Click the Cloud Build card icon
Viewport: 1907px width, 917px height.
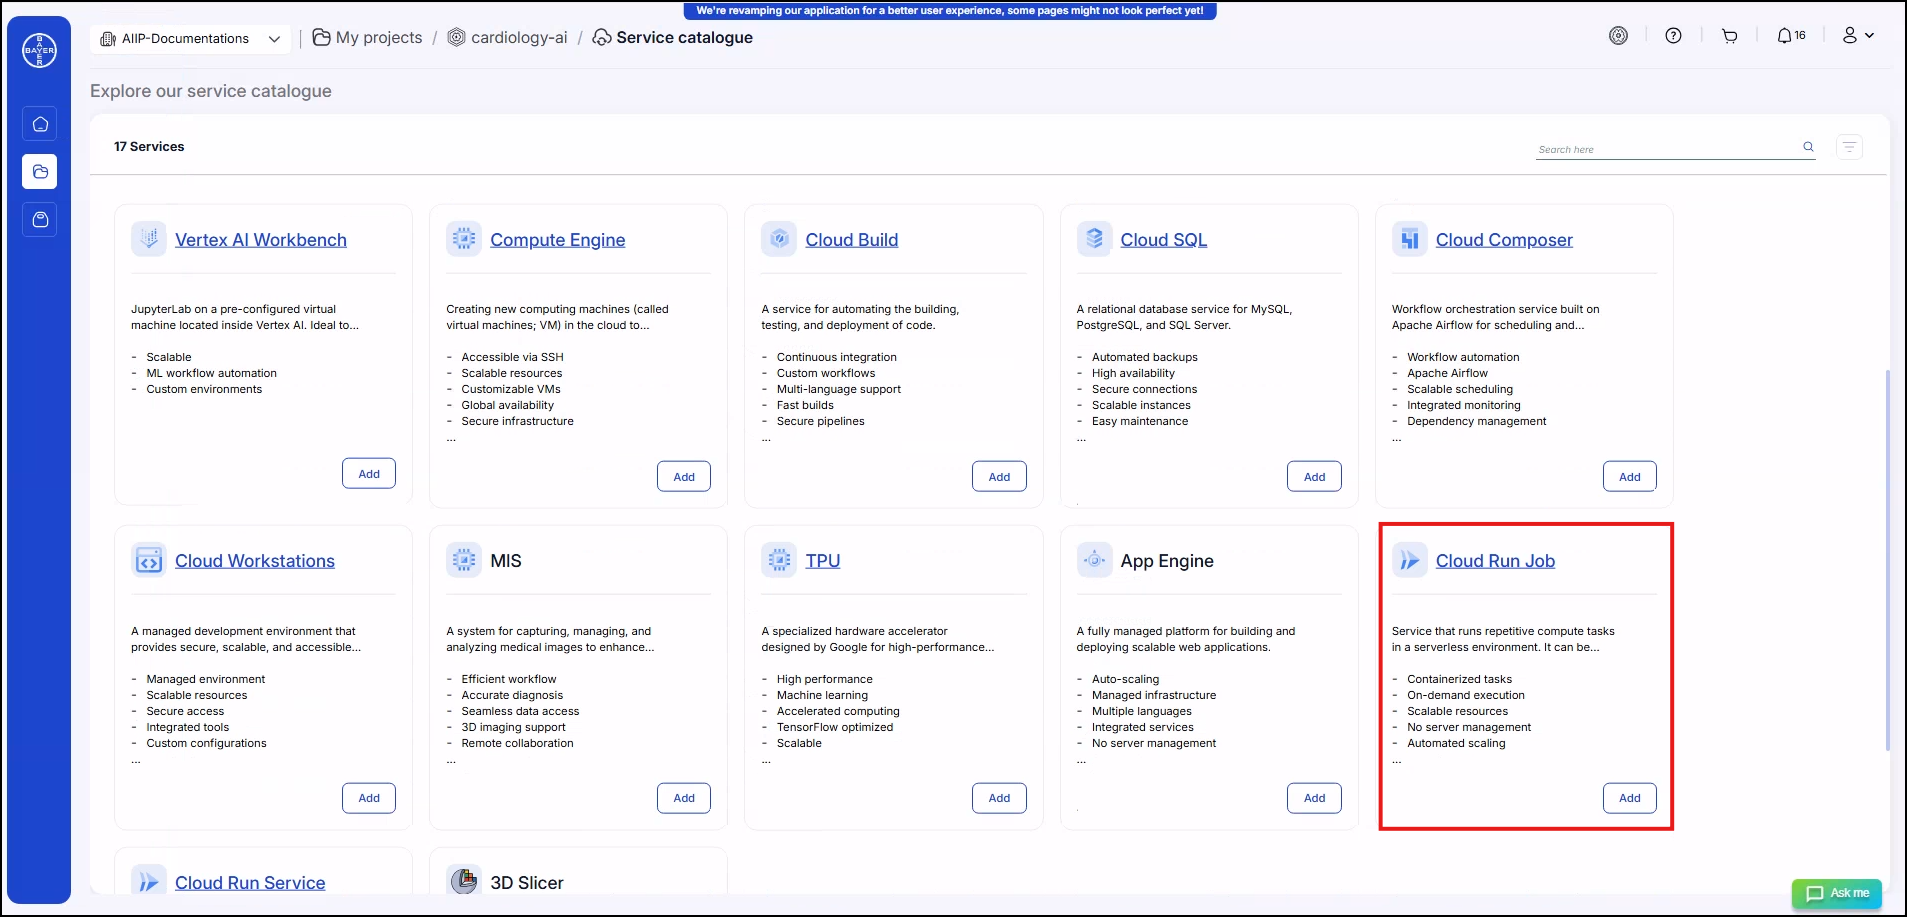[x=779, y=239]
